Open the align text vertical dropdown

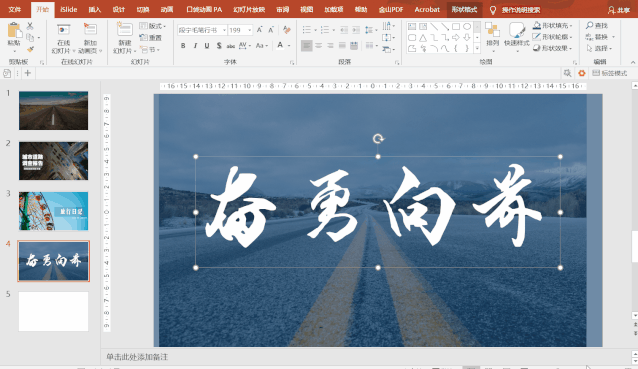388,37
